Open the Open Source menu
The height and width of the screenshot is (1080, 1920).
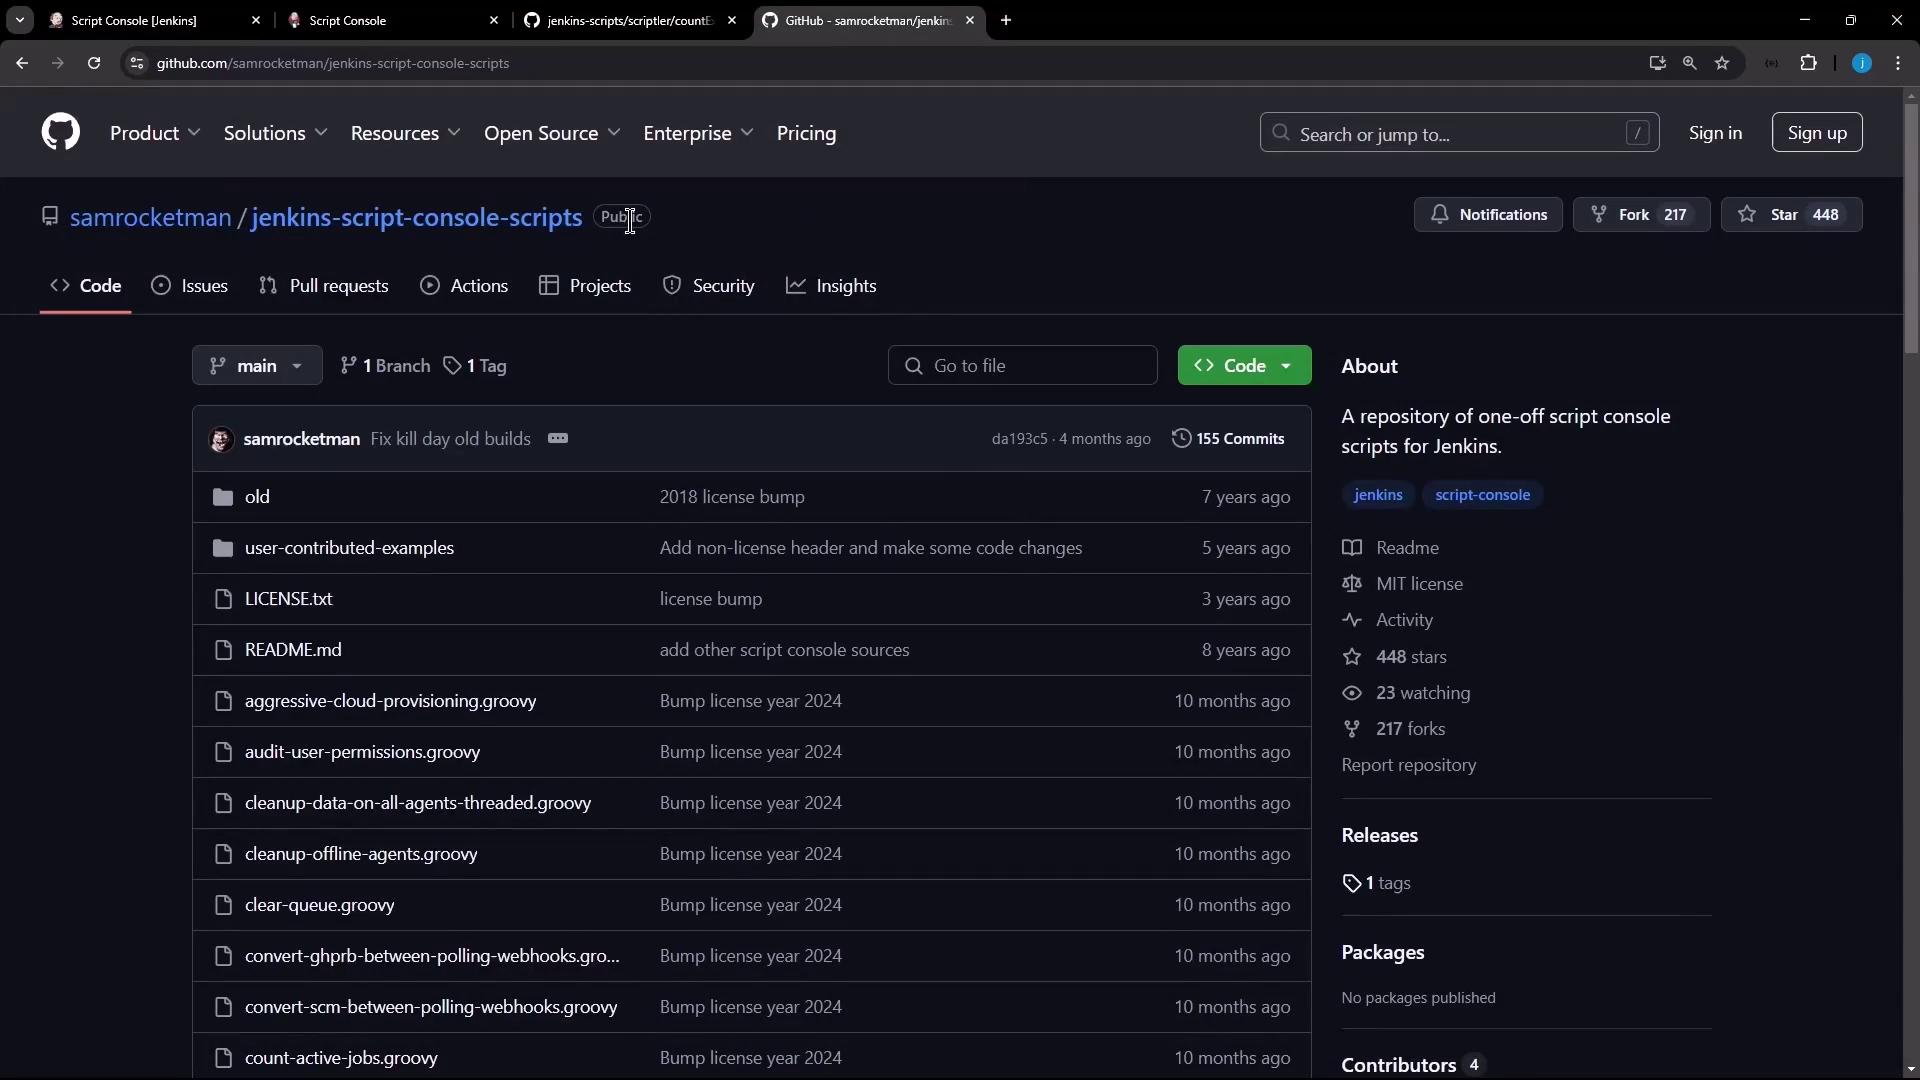551,133
